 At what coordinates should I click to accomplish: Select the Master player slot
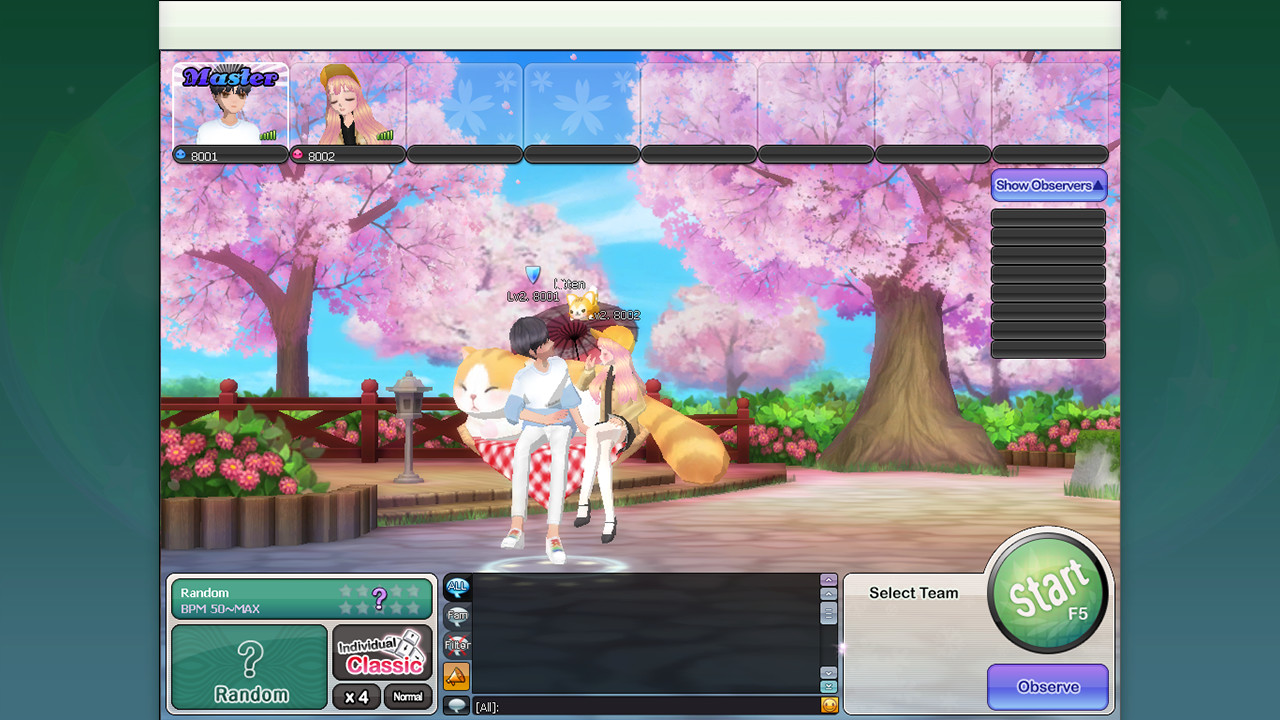[x=230, y=105]
